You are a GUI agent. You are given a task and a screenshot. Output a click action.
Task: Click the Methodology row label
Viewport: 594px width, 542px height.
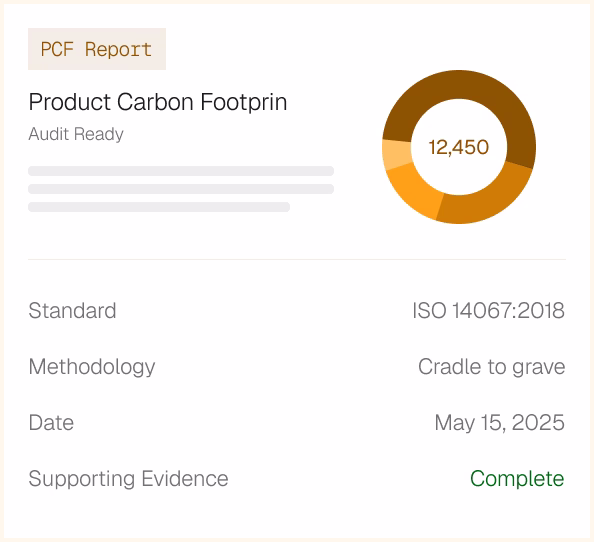point(92,367)
